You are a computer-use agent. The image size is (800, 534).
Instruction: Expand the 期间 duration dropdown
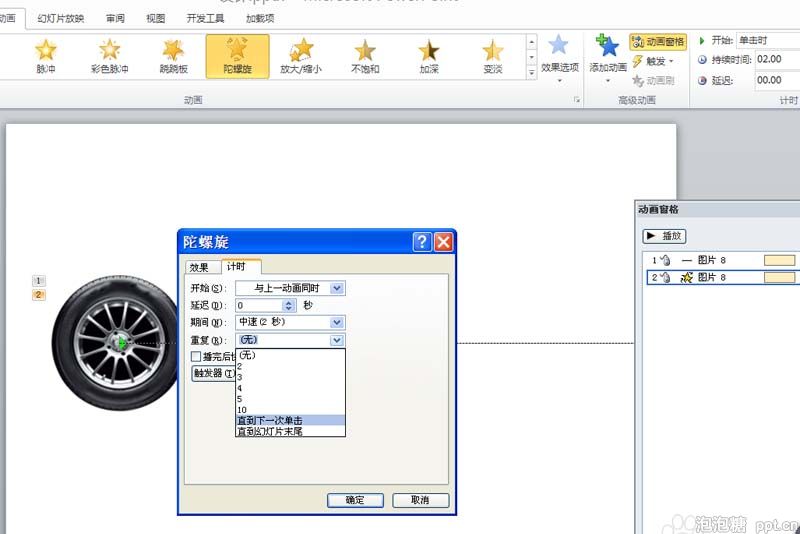pos(337,322)
